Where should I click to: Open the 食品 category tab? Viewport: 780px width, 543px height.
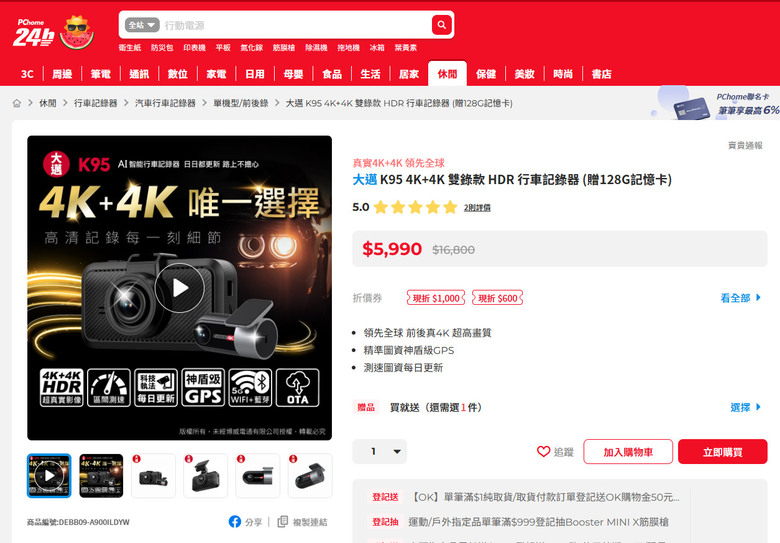(332, 74)
